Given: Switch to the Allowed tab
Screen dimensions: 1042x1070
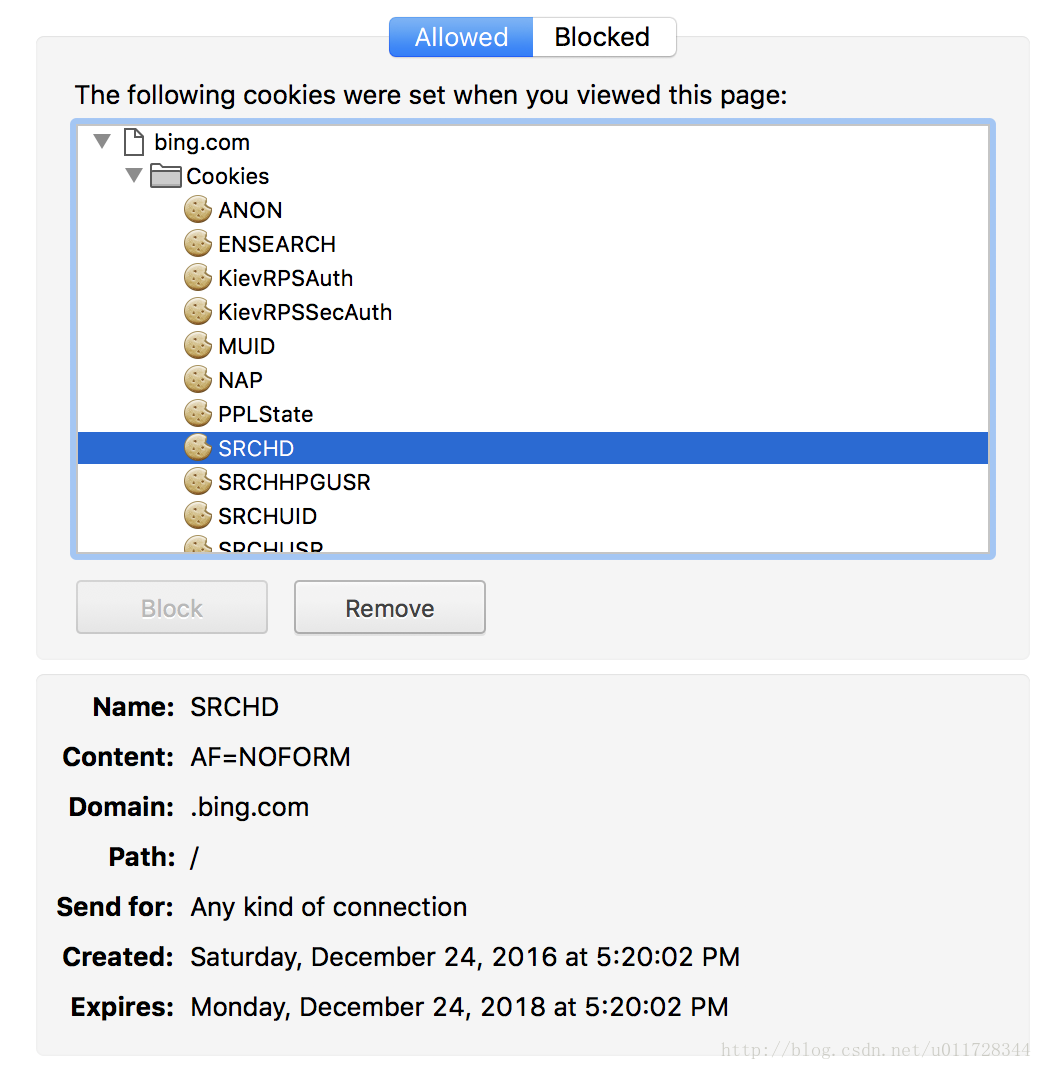Looking at the screenshot, I should tap(461, 37).
